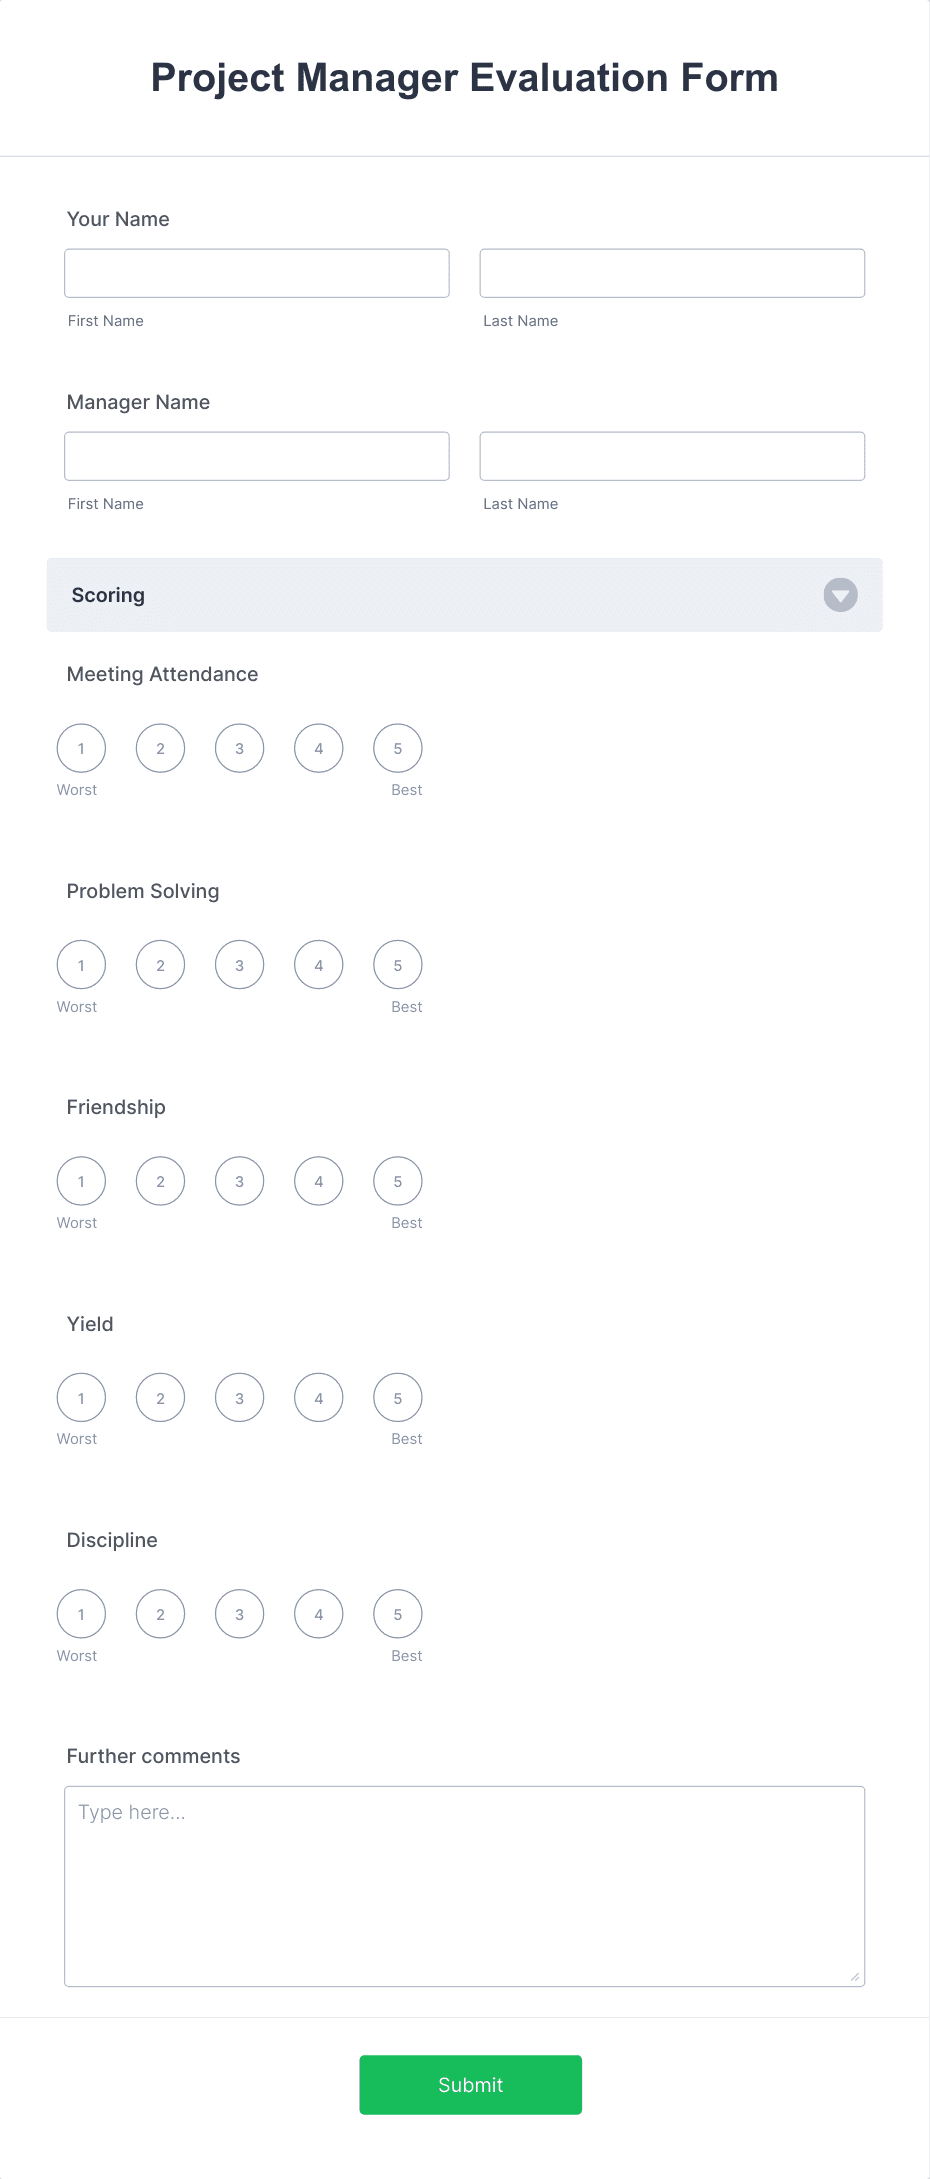The width and height of the screenshot is (930, 2179).
Task: Focus the Manager First Name field
Action: click(x=256, y=455)
